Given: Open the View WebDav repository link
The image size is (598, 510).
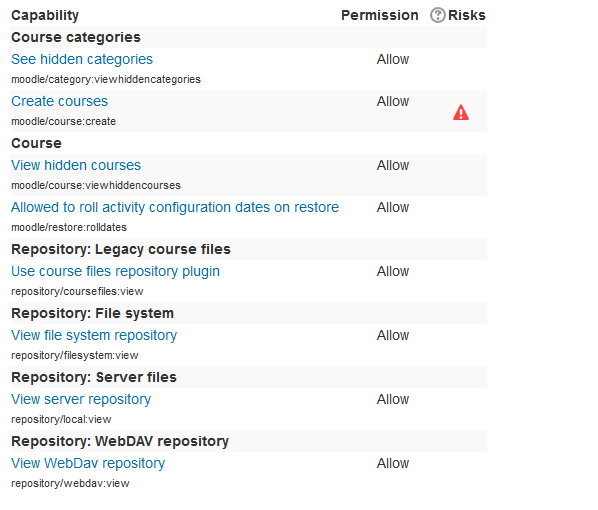Looking at the screenshot, I should click(88, 464).
